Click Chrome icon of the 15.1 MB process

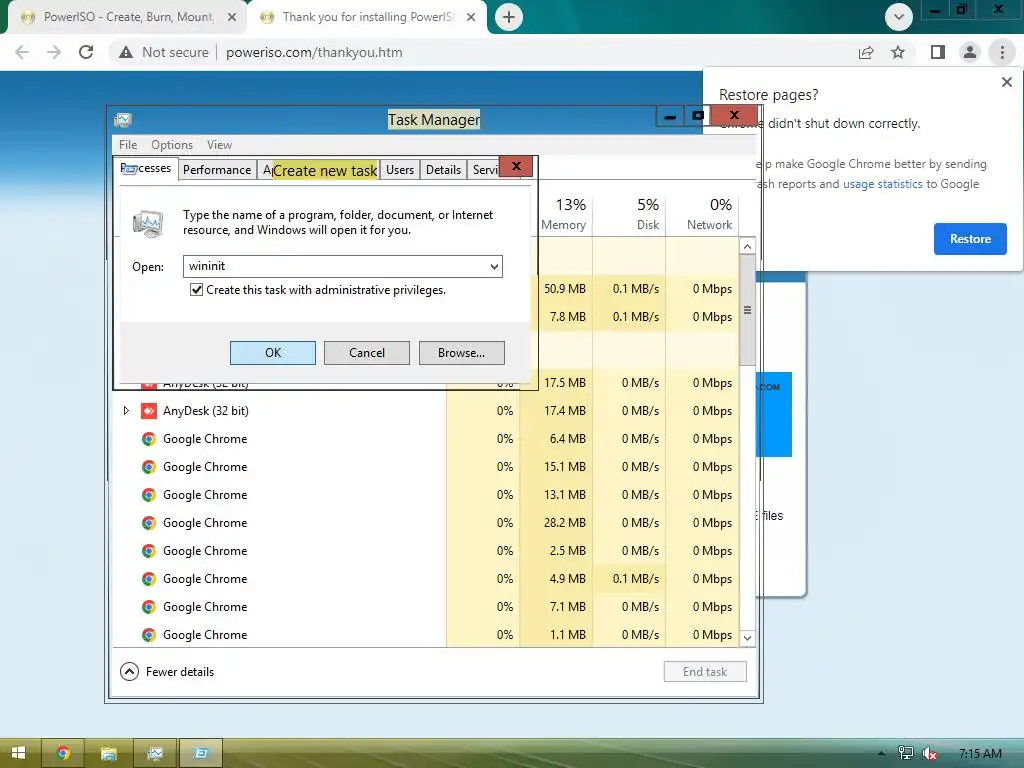149,467
